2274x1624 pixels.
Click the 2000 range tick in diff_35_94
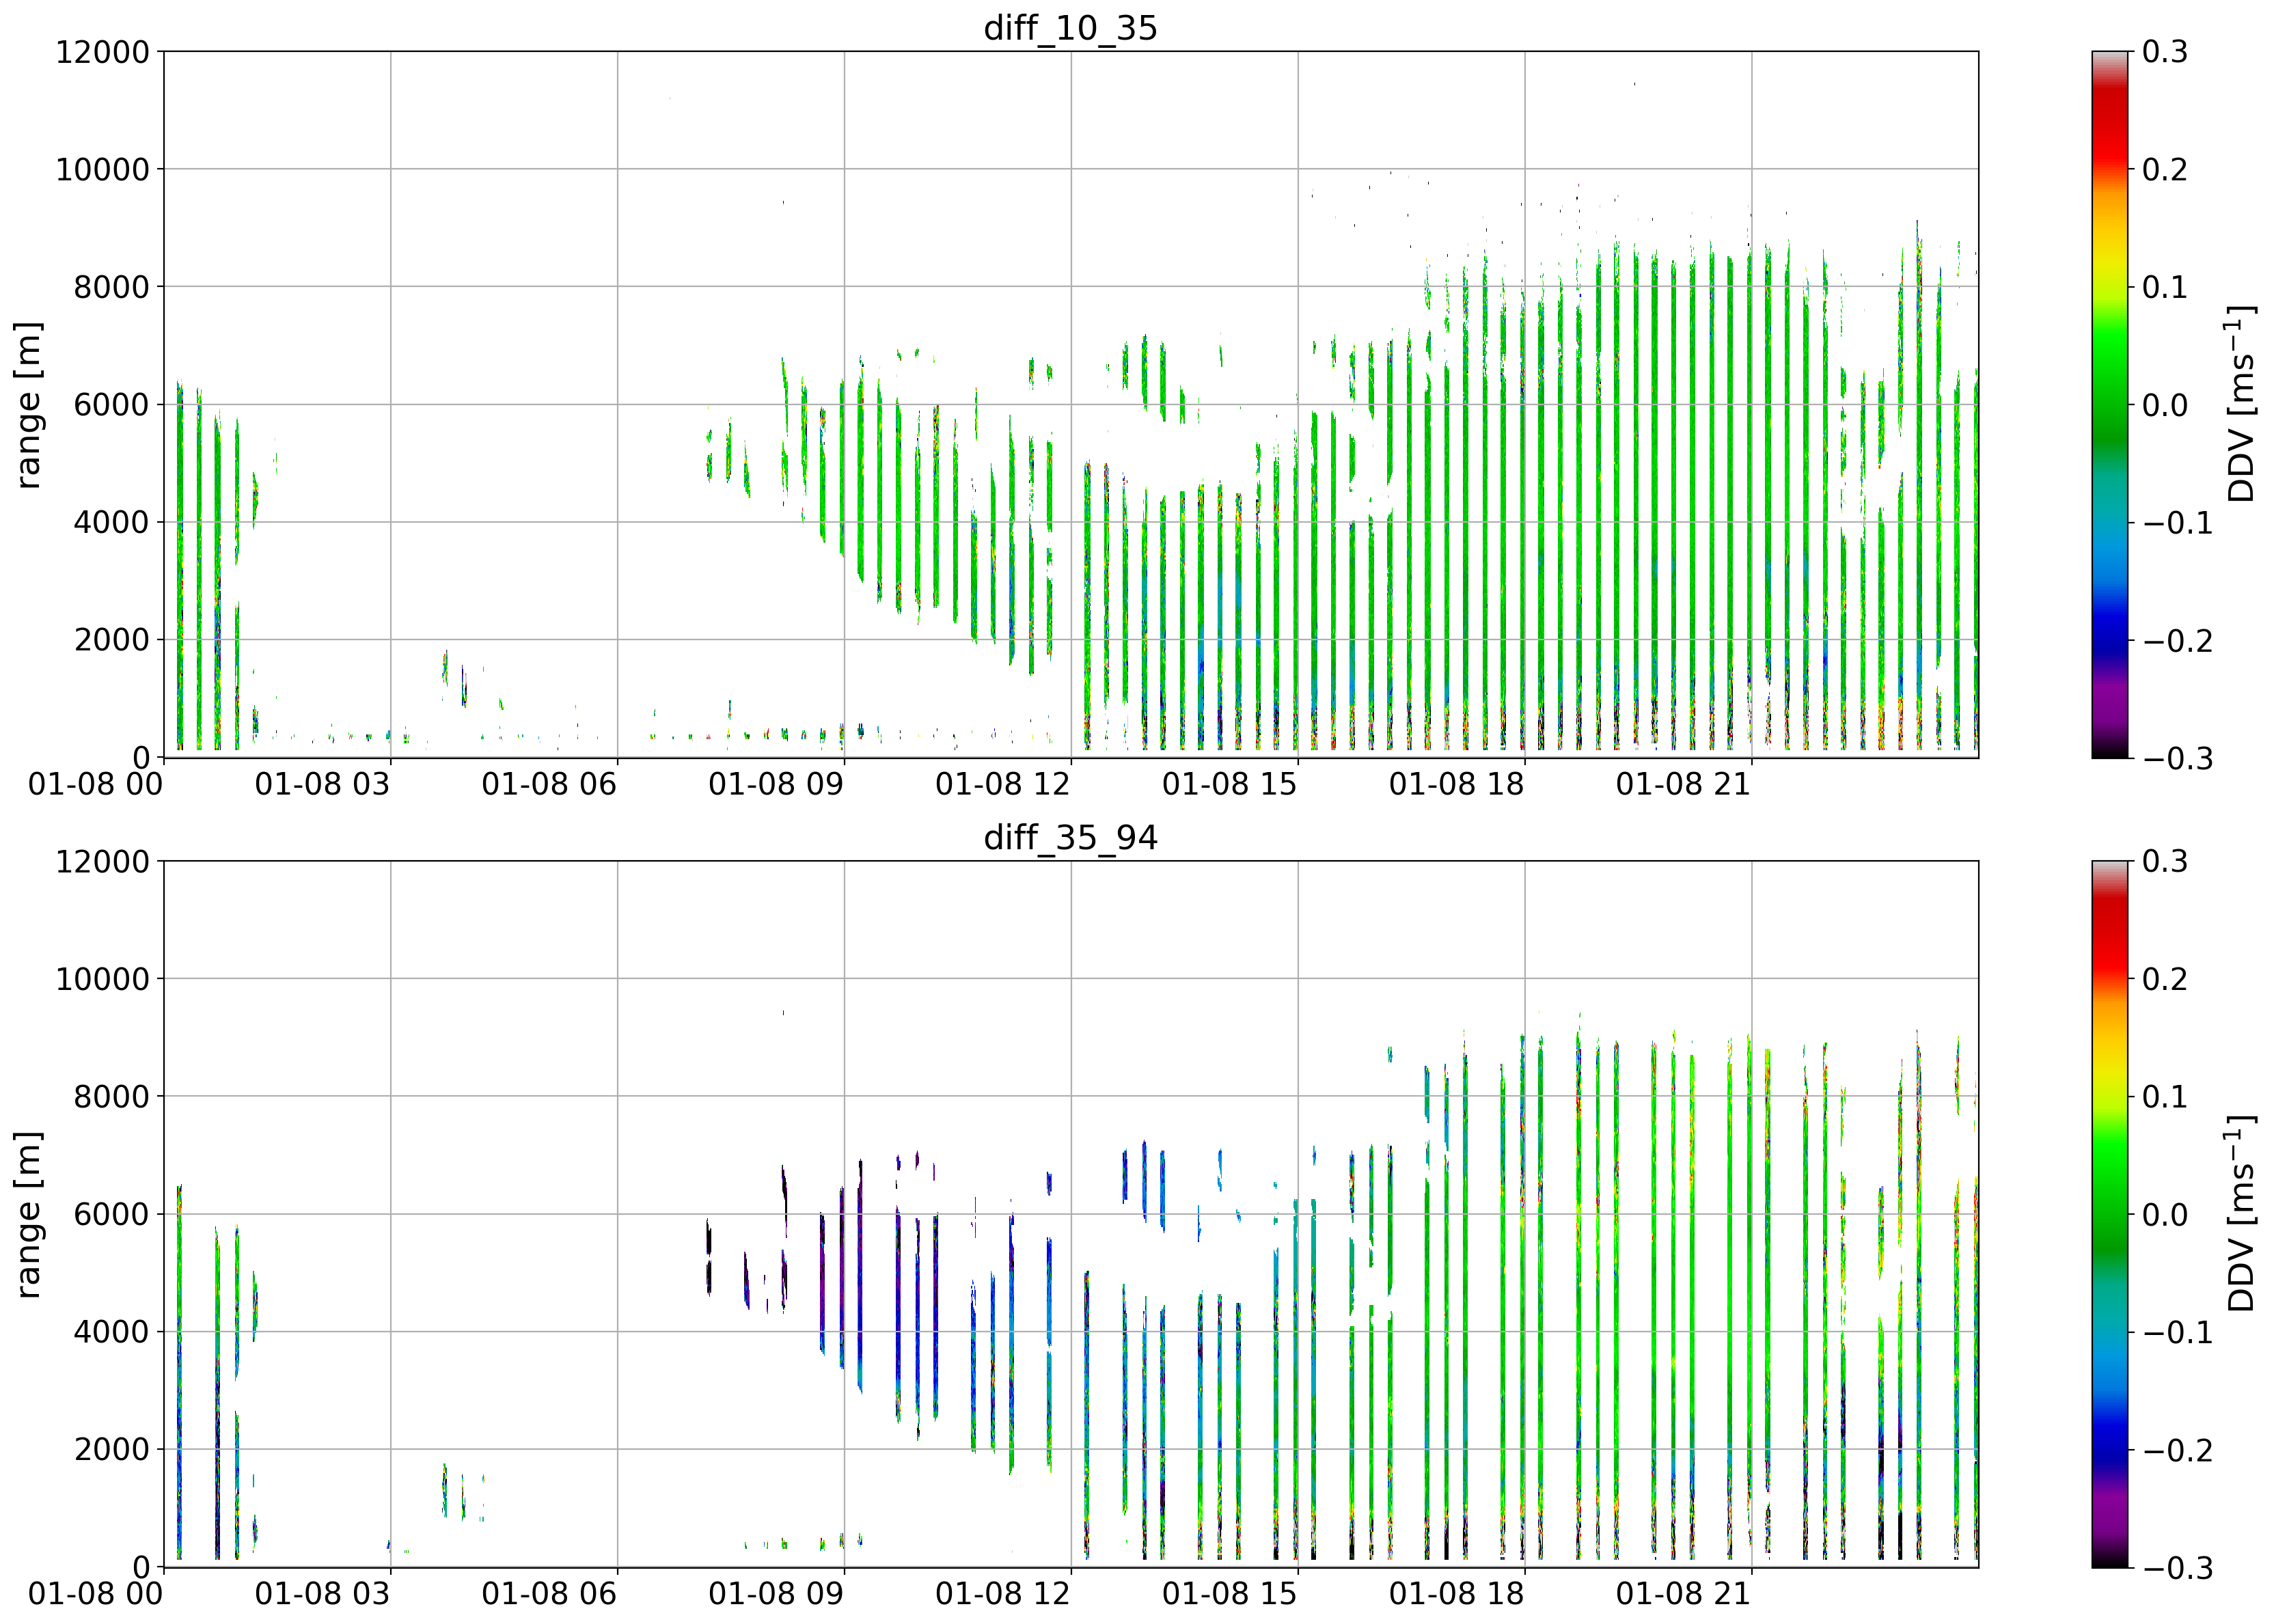(x=111, y=1450)
